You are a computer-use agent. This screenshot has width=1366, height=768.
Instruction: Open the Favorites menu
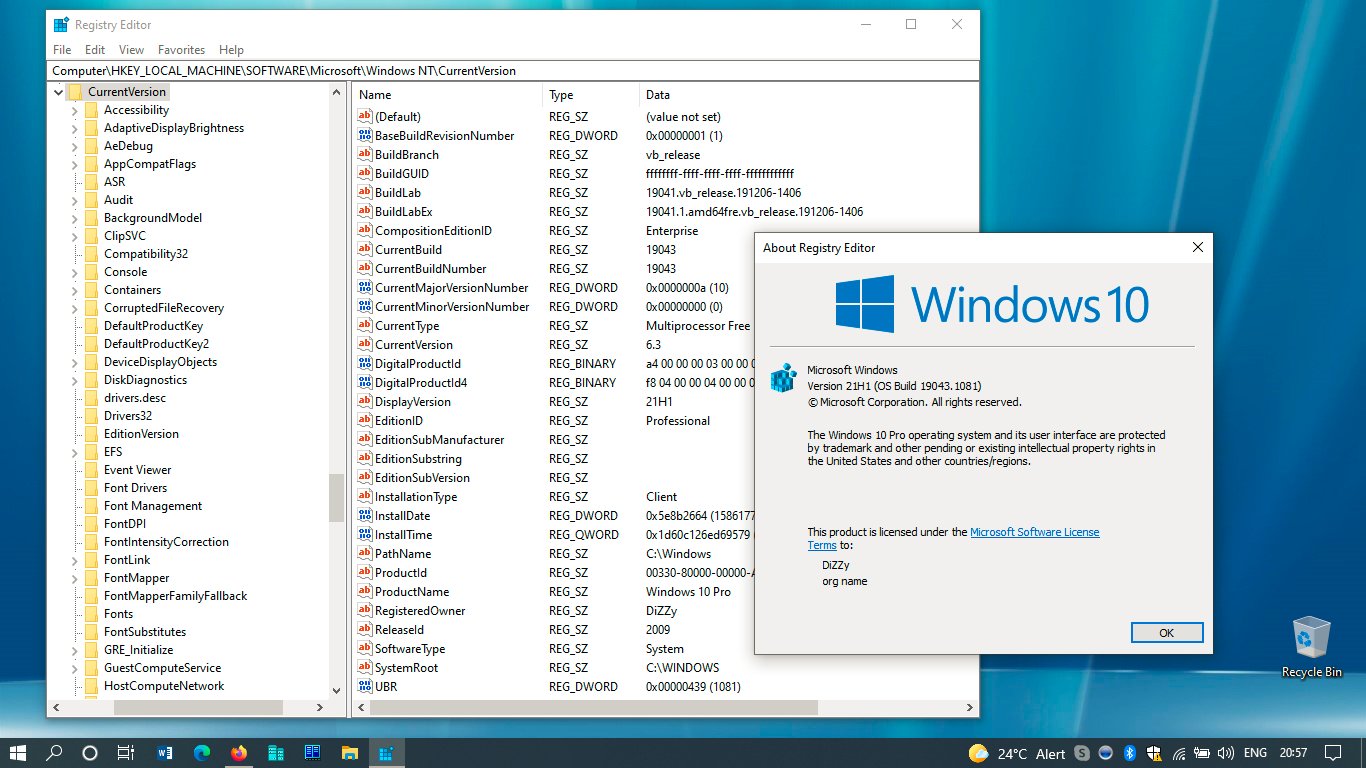click(181, 50)
